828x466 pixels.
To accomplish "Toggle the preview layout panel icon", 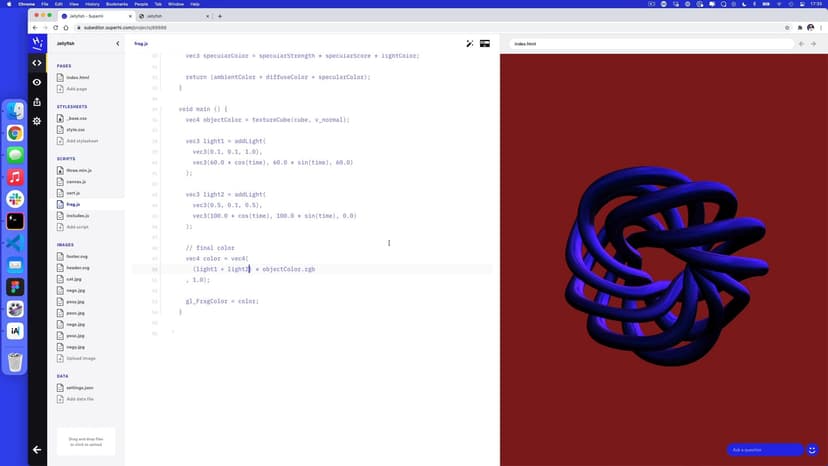I will click(485, 44).
